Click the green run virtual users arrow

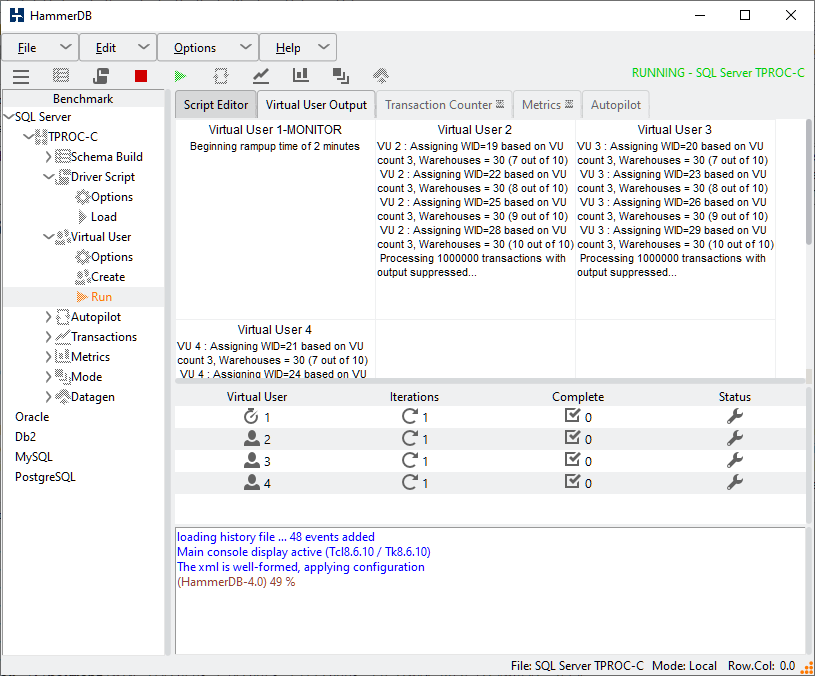(x=180, y=76)
